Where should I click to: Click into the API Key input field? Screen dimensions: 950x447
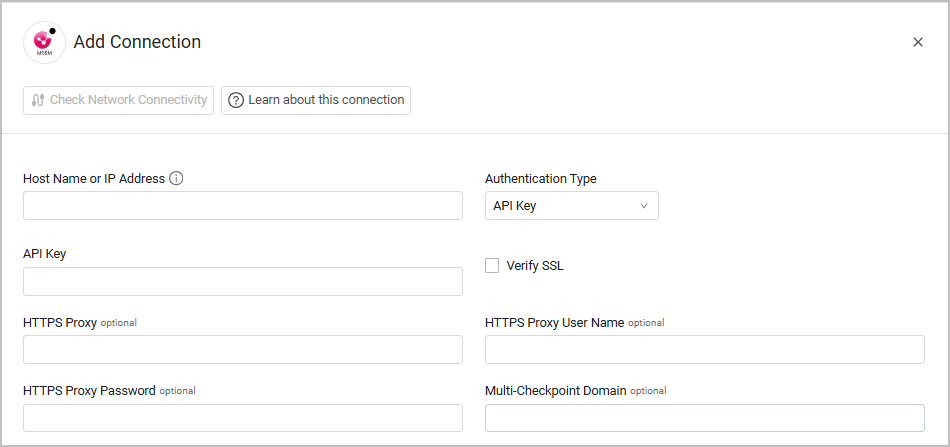[243, 282]
